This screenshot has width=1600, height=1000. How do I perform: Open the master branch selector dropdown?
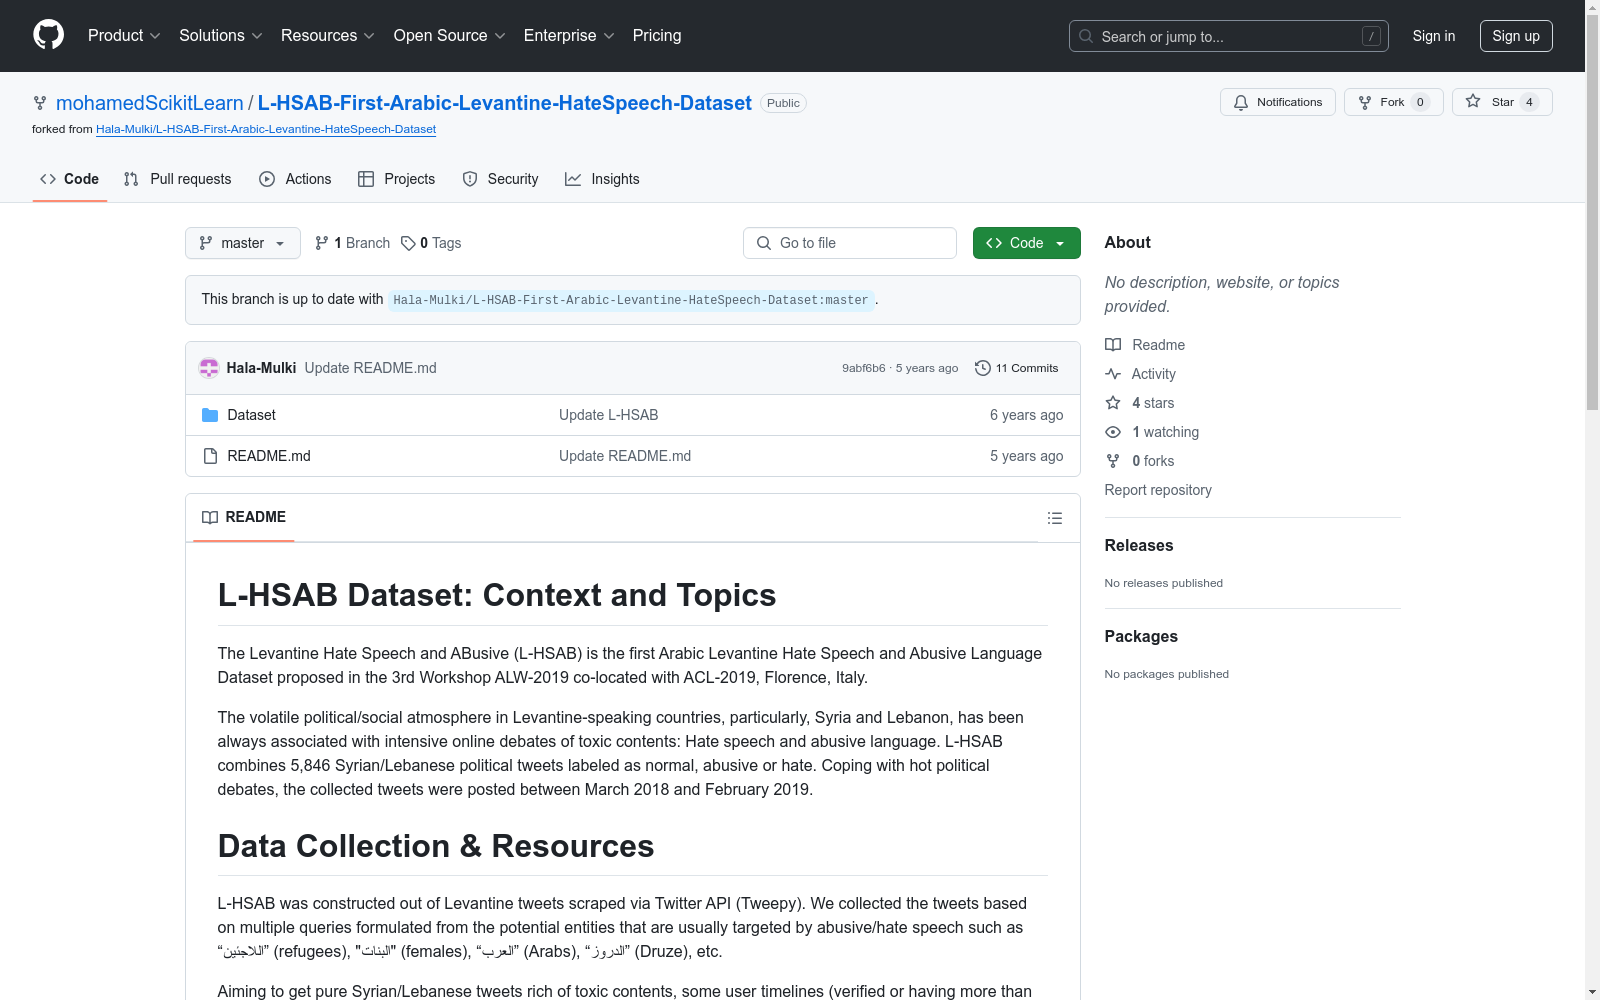pos(243,243)
